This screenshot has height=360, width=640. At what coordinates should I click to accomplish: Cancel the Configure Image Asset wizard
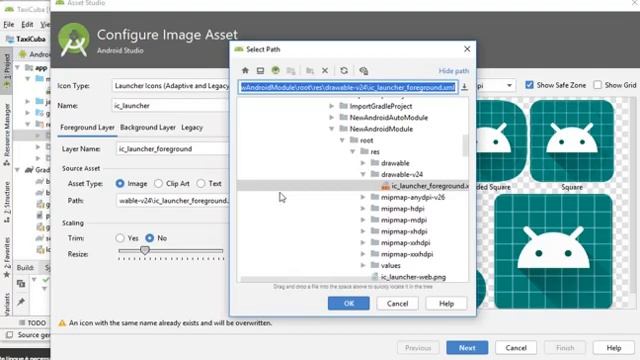tap(516, 348)
